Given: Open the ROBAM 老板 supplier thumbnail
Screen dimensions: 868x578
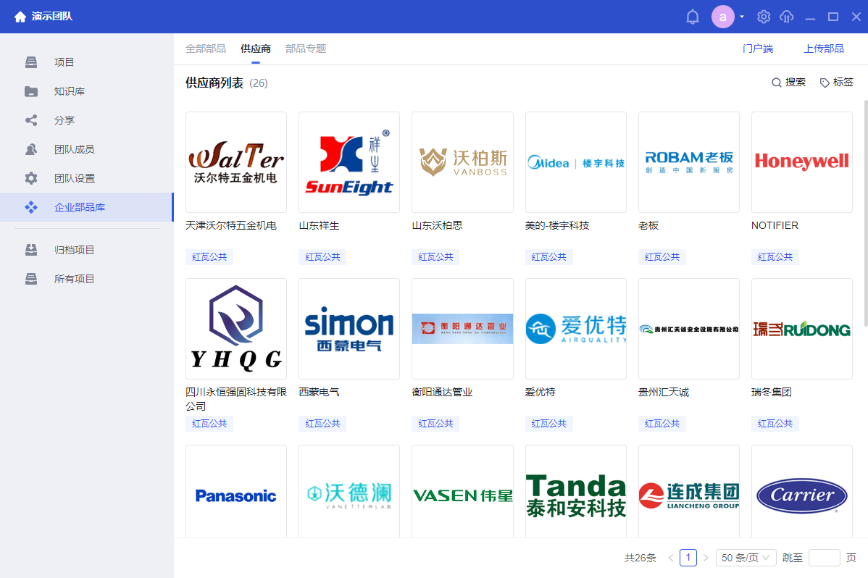Looking at the screenshot, I should 689,162.
